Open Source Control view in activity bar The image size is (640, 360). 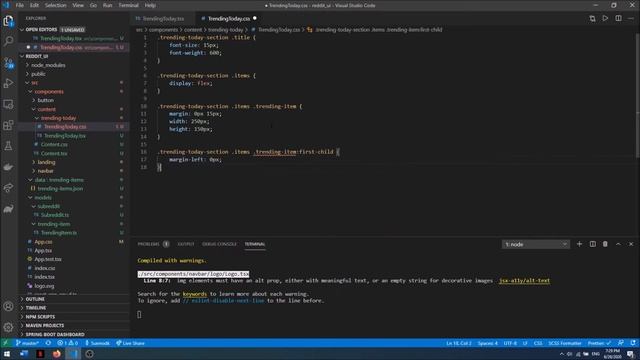coord(8,62)
